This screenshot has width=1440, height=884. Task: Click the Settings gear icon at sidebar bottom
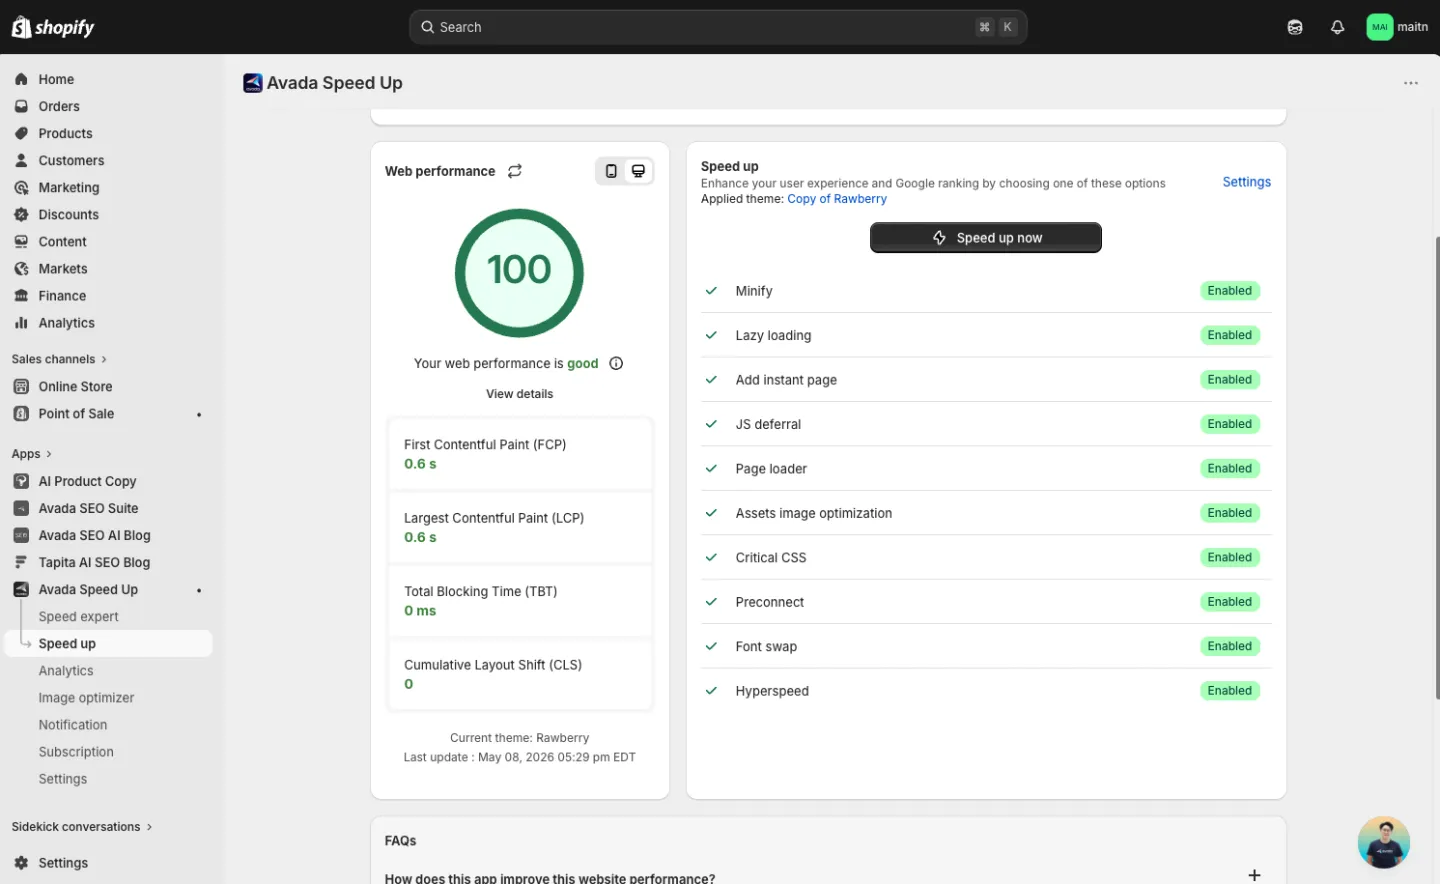[21, 863]
